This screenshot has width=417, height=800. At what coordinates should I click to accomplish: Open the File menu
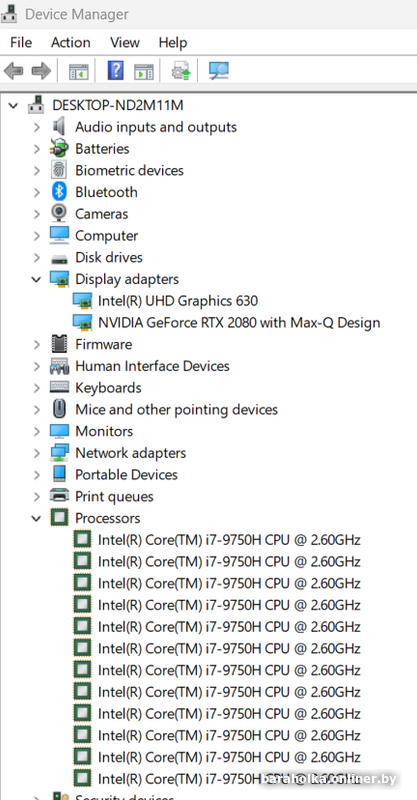[21, 42]
